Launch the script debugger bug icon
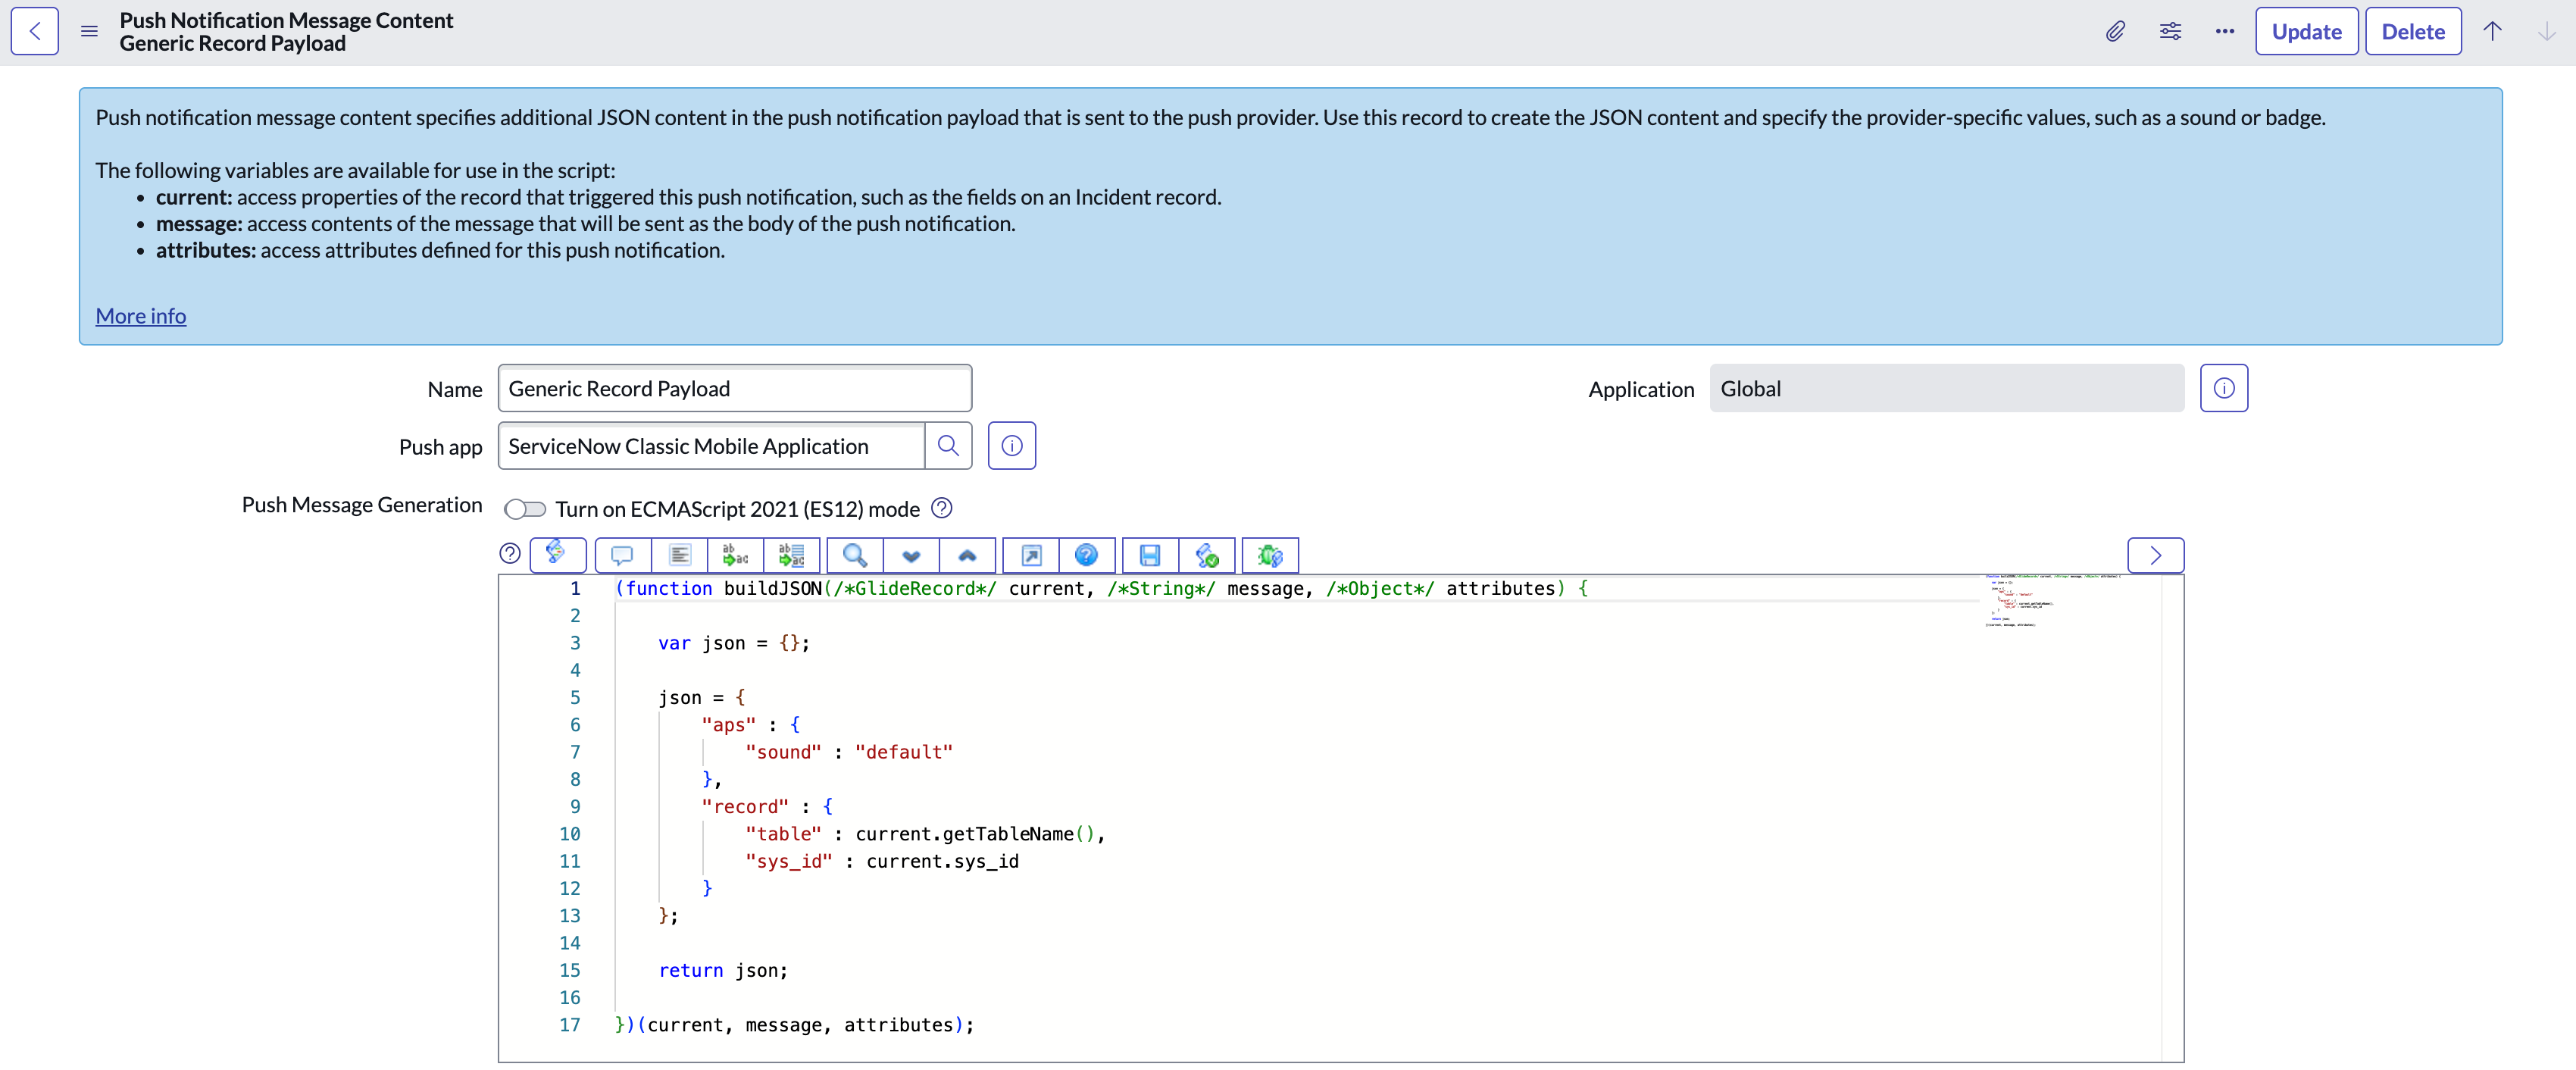The image size is (2576, 1070). click(x=1270, y=554)
